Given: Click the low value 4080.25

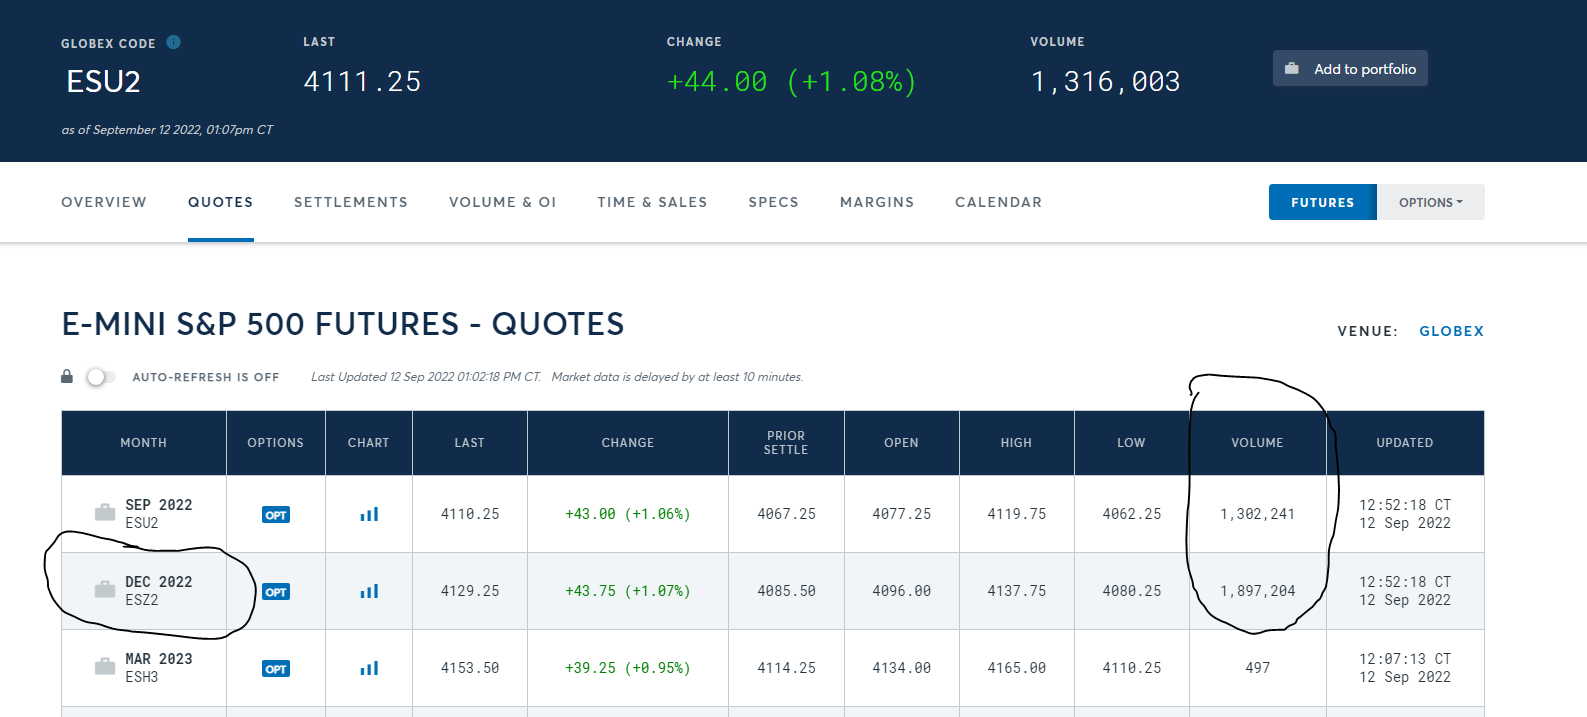Looking at the screenshot, I should pyautogui.click(x=1132, y=591).
